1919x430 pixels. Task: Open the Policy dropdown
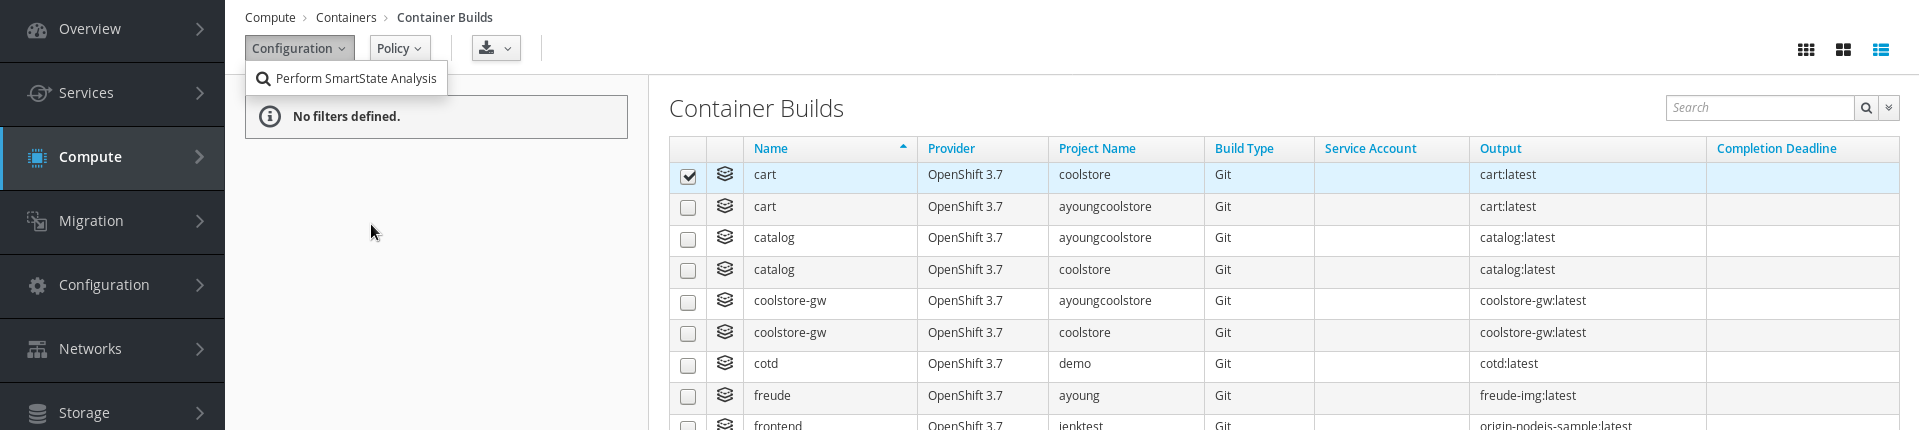pos(400,48)
